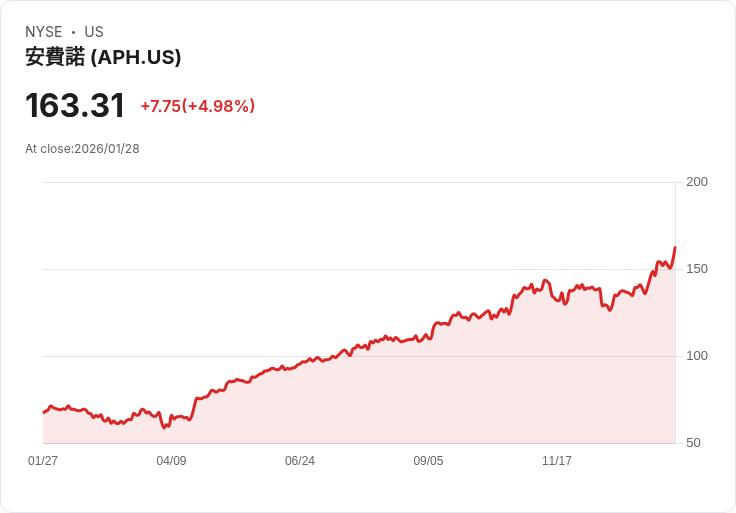Click the latest peak at the chart line's end
Image resolution: width=736 pixels, height=513 pixels.
point(675,248)
